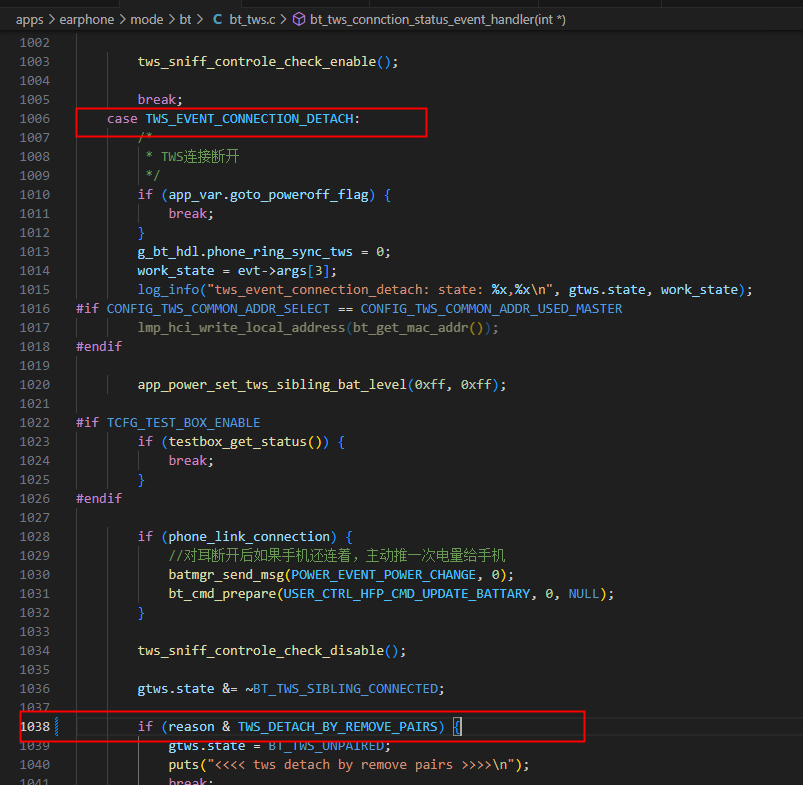Click tws_sniff_controle_check_disable function call
The height and width of the screenshot is (785, 803).
click(261, 651)
